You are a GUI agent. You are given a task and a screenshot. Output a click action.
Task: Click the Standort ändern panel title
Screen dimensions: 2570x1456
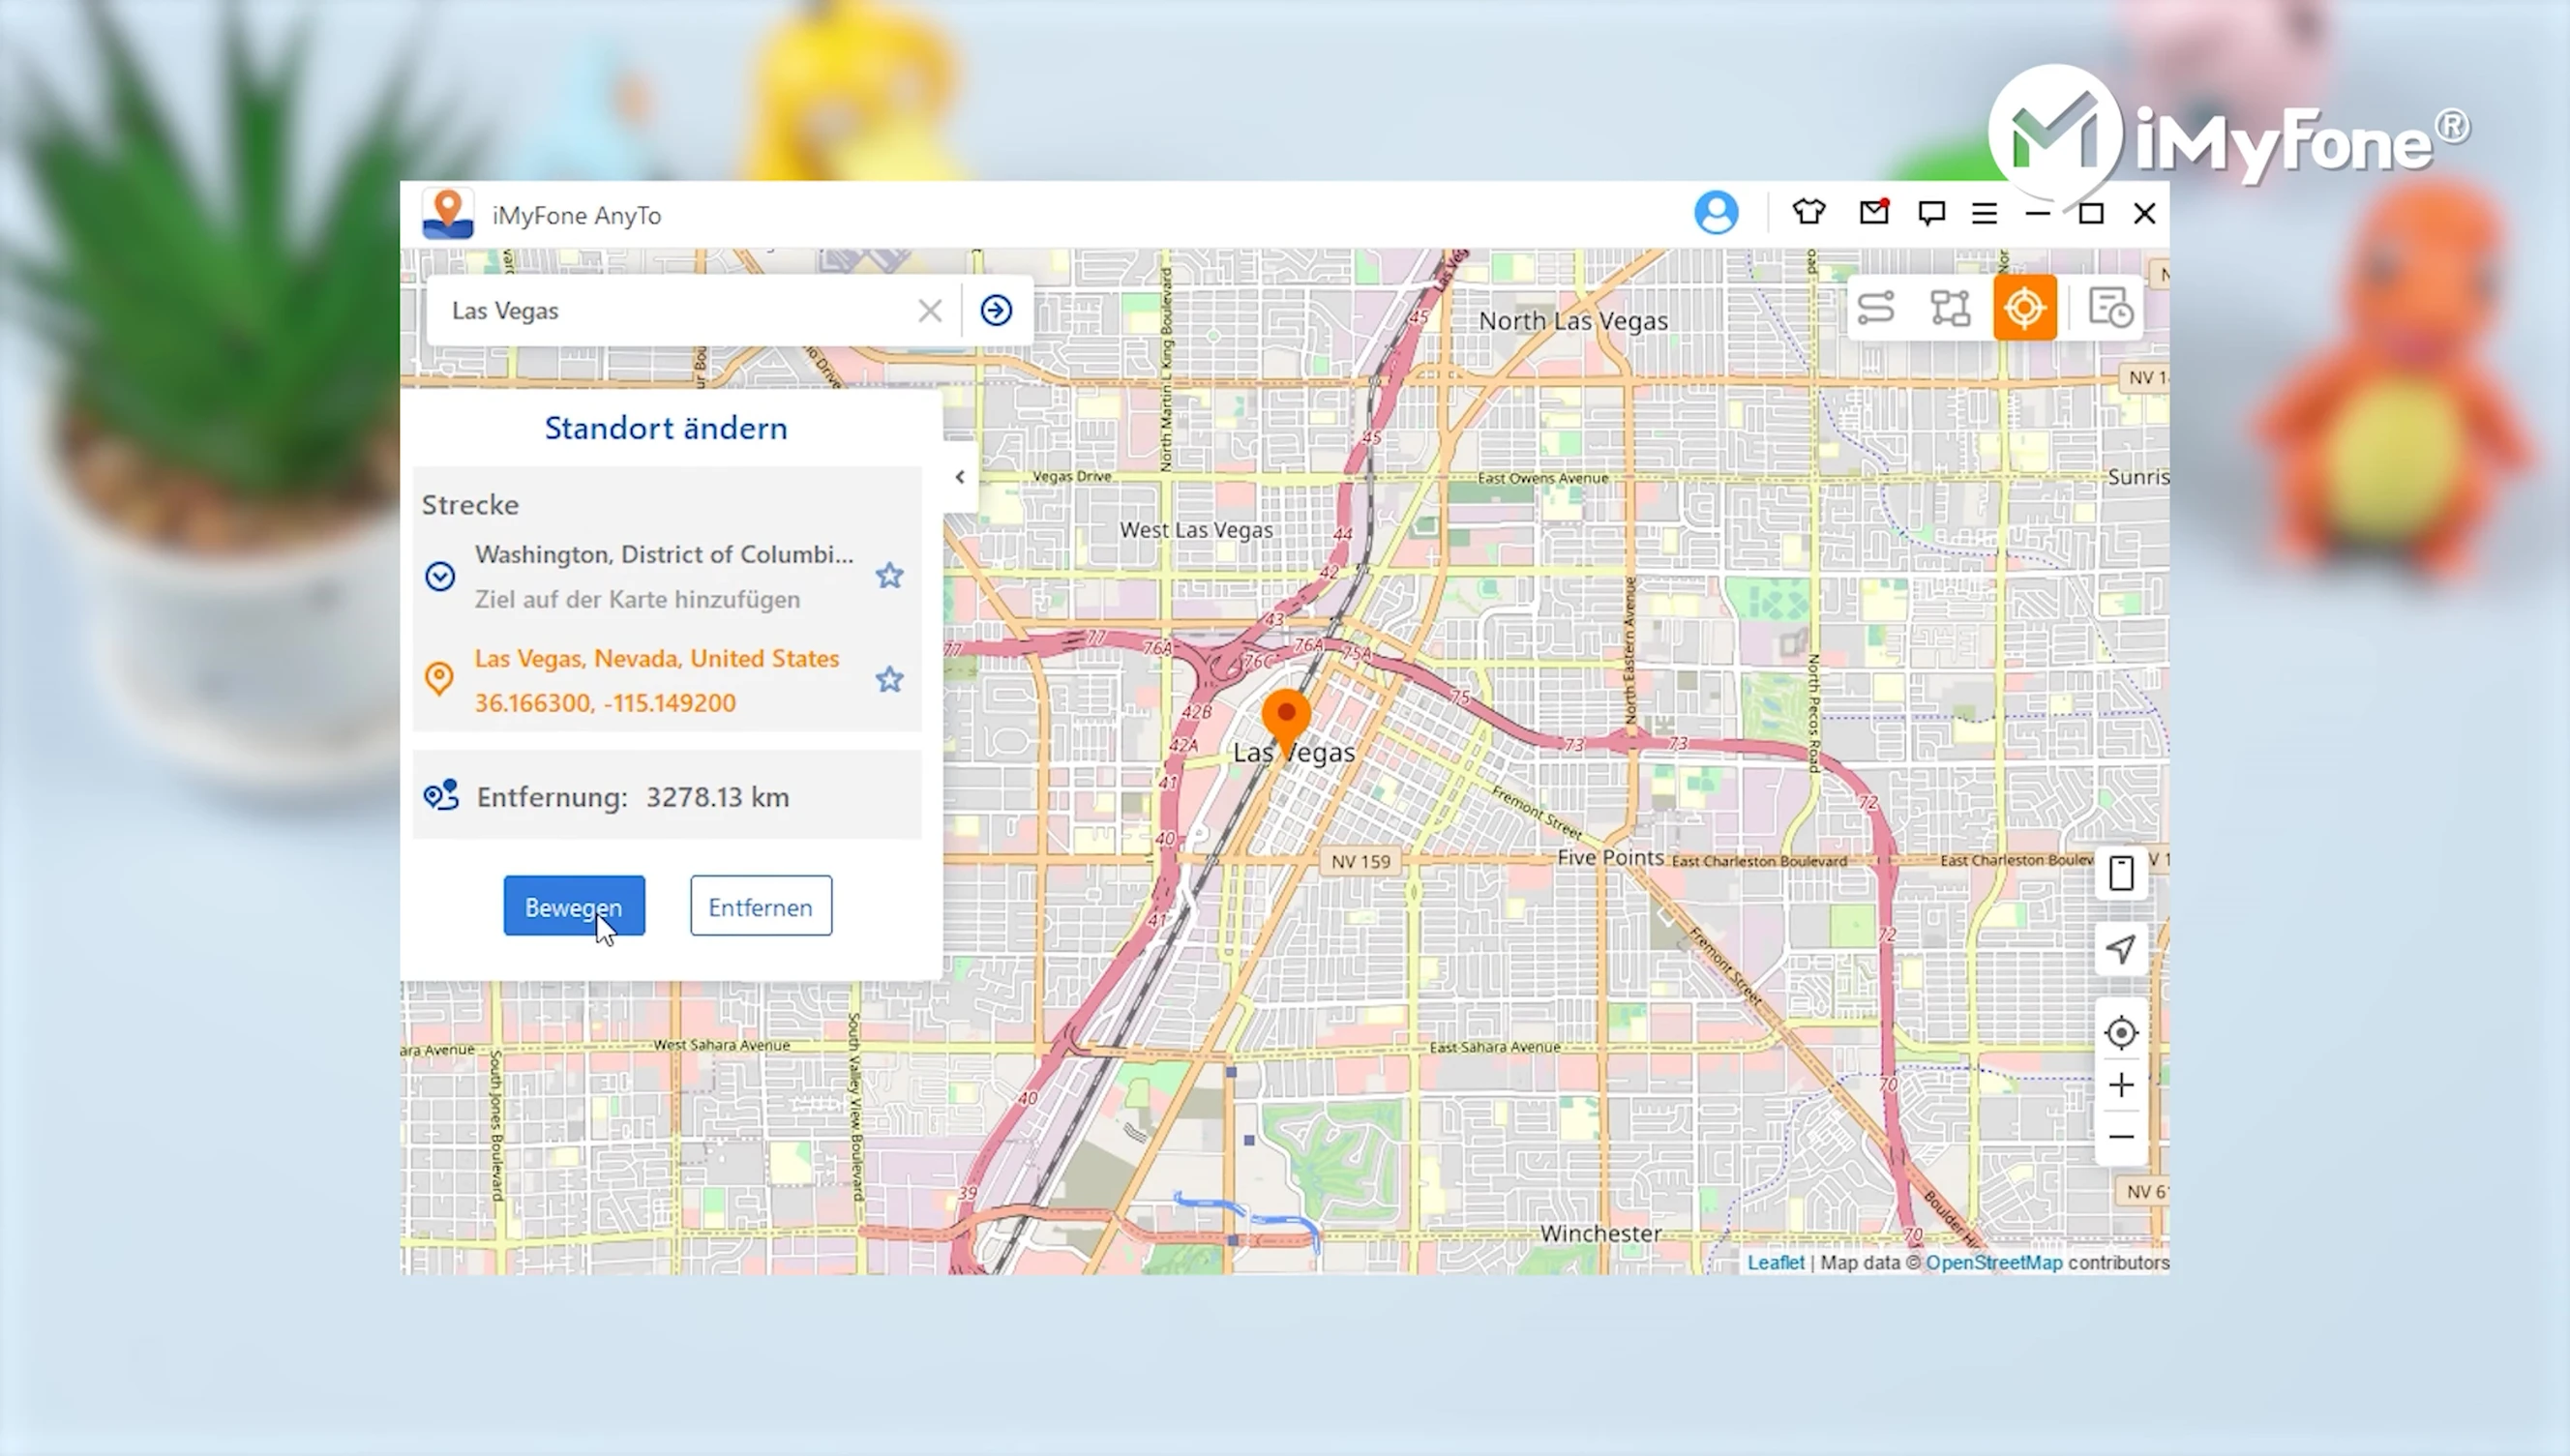click(x=666, y=428)
